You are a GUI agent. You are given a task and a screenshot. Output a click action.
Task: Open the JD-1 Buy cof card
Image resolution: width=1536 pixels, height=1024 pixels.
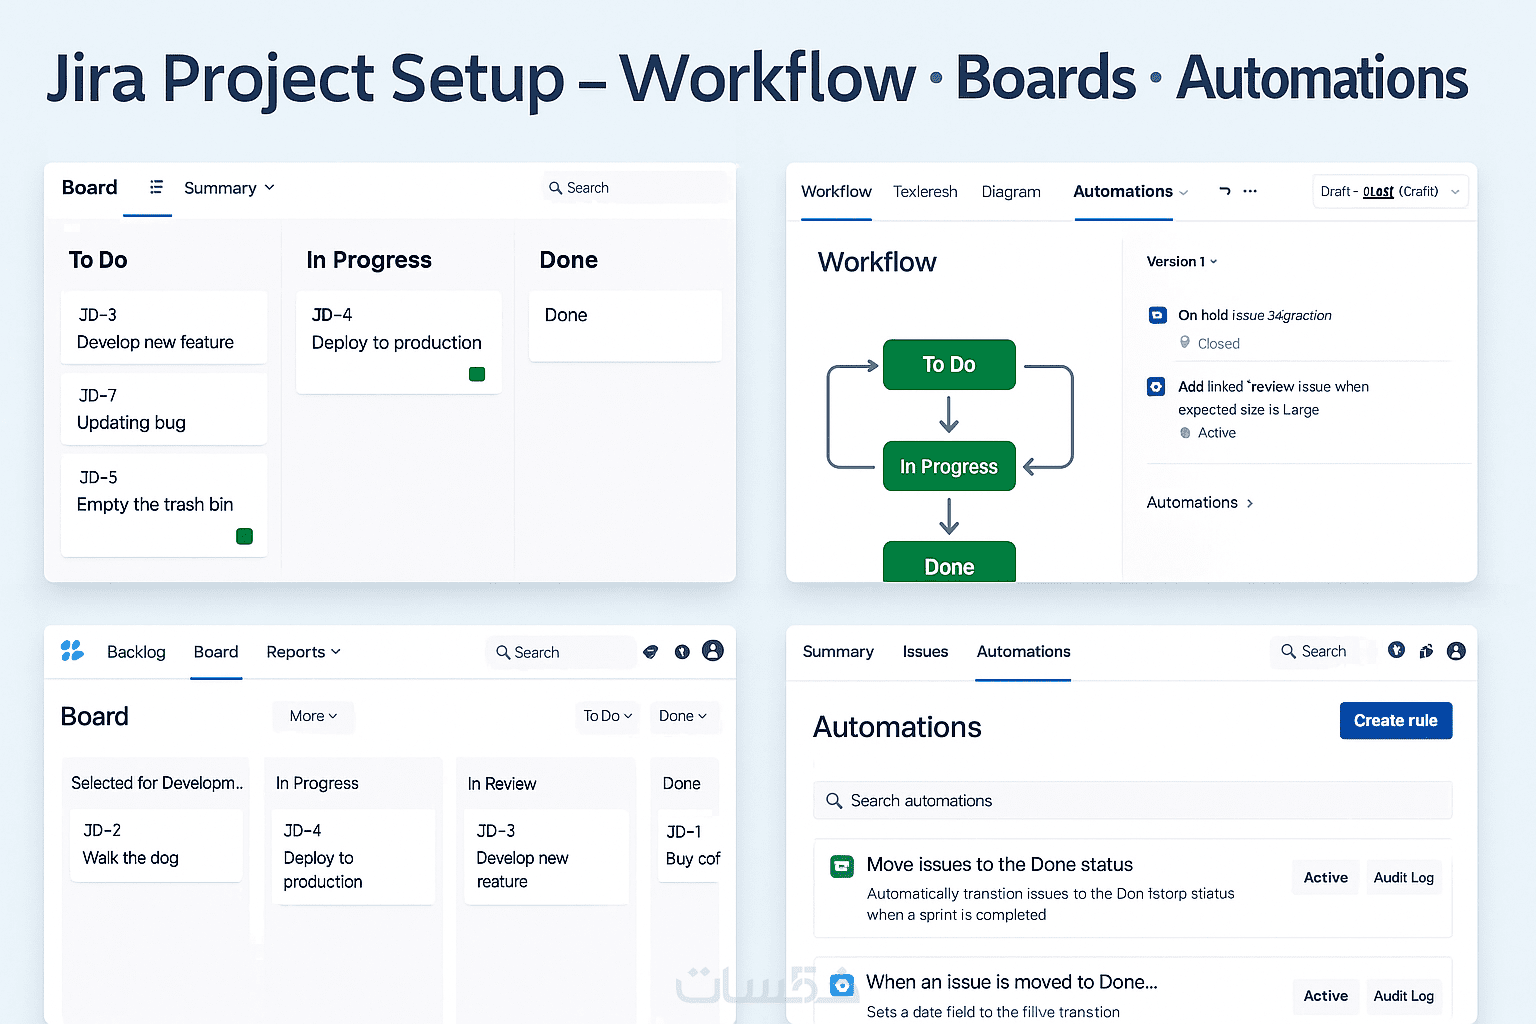click(x=689, y=845)
